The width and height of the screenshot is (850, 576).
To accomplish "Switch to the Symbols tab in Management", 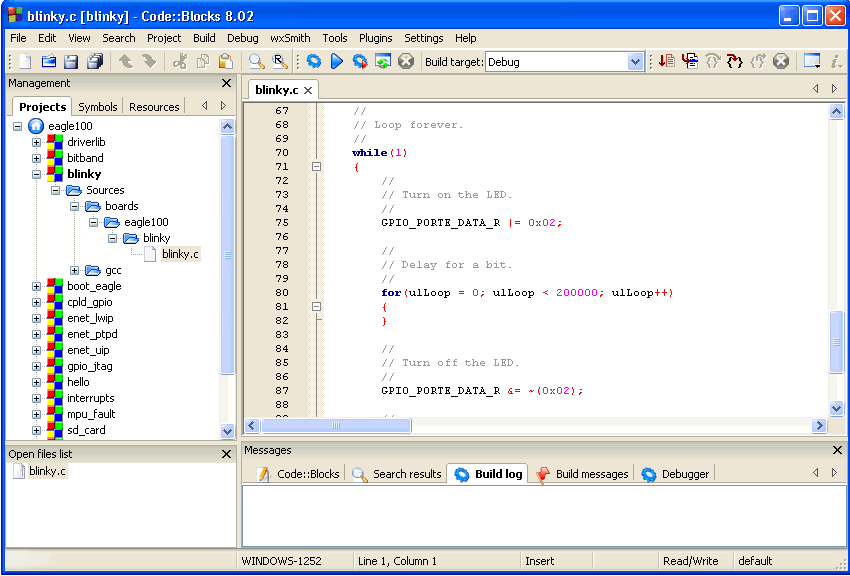I will tap(97, 106).
